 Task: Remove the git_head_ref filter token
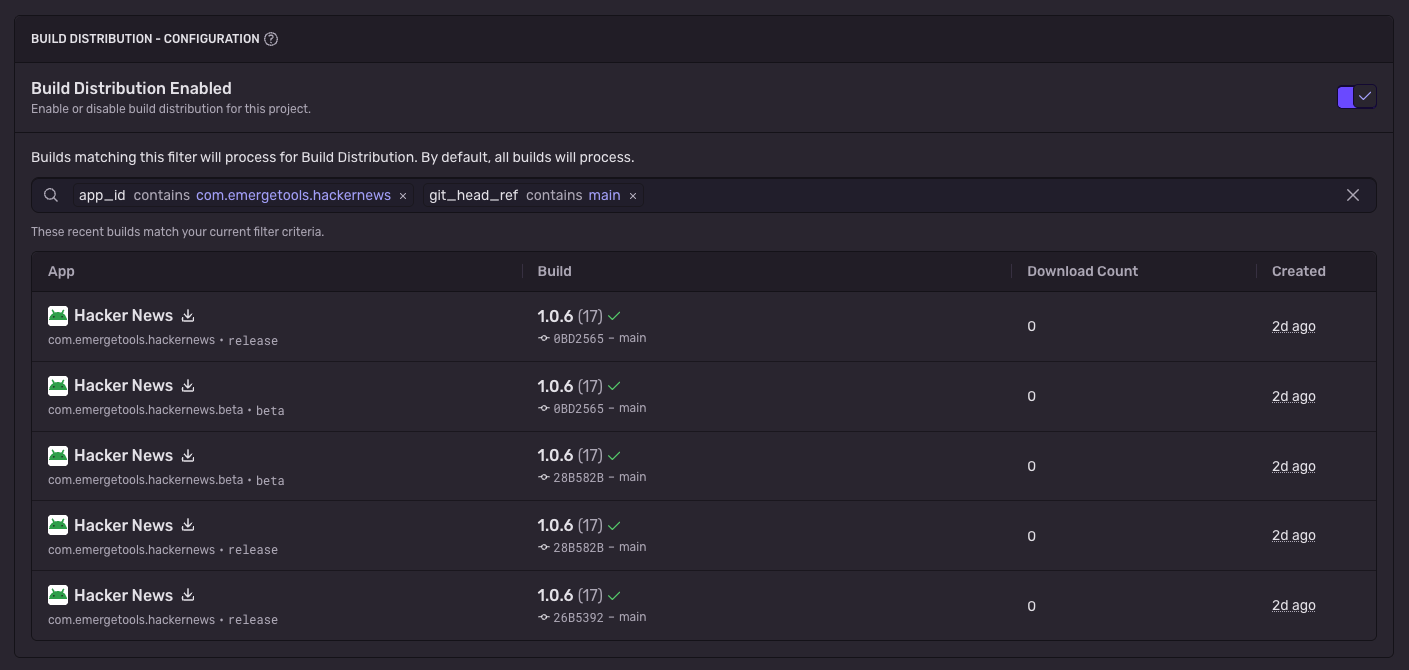[x=632, y=196]
